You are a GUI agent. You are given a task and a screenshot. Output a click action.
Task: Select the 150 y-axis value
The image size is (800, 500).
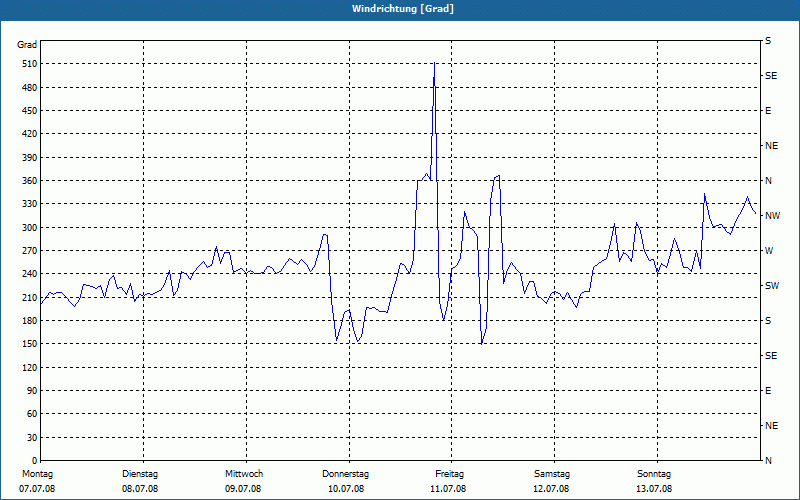point(30,344)
